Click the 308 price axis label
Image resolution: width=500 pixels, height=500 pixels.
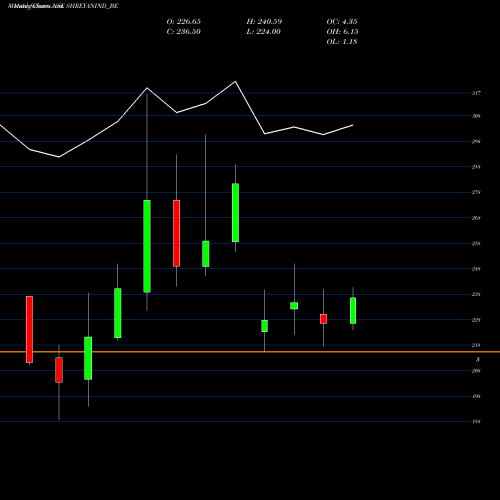click(476, 116)
